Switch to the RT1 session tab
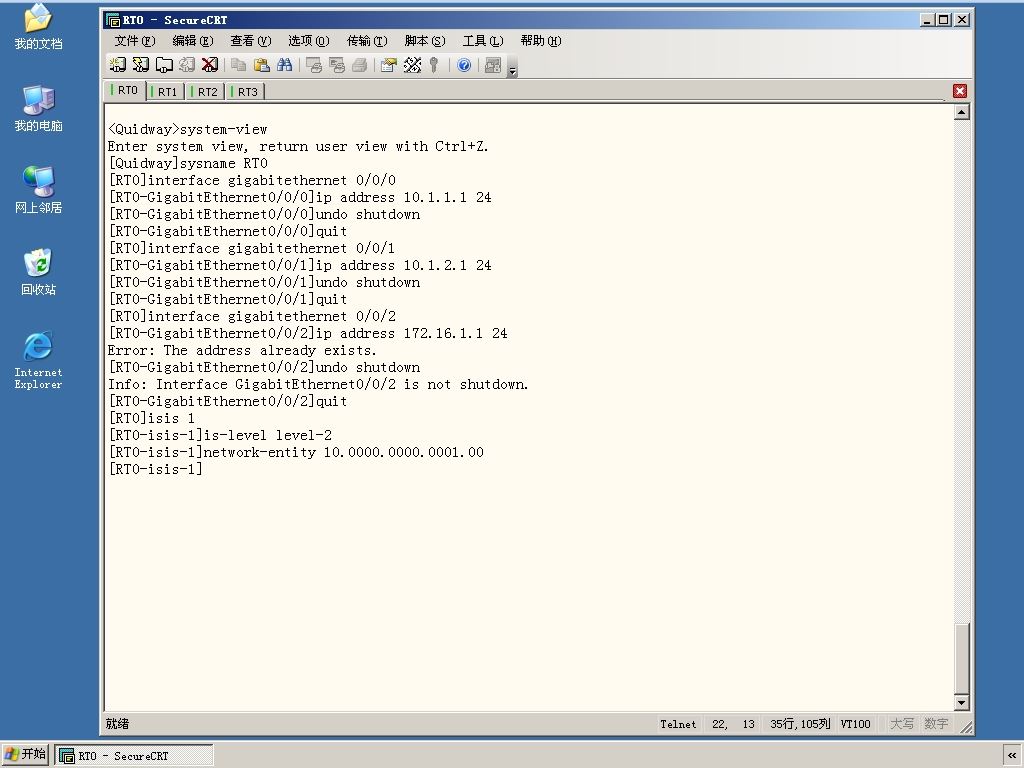The height and width of the screenshot is (768, 1024). click(x=166, y=91)
